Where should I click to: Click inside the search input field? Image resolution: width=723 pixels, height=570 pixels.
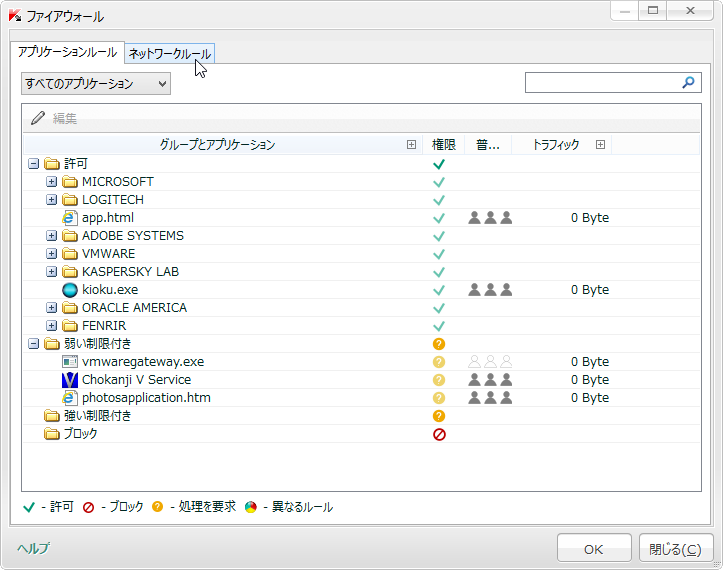coord(601,83)
